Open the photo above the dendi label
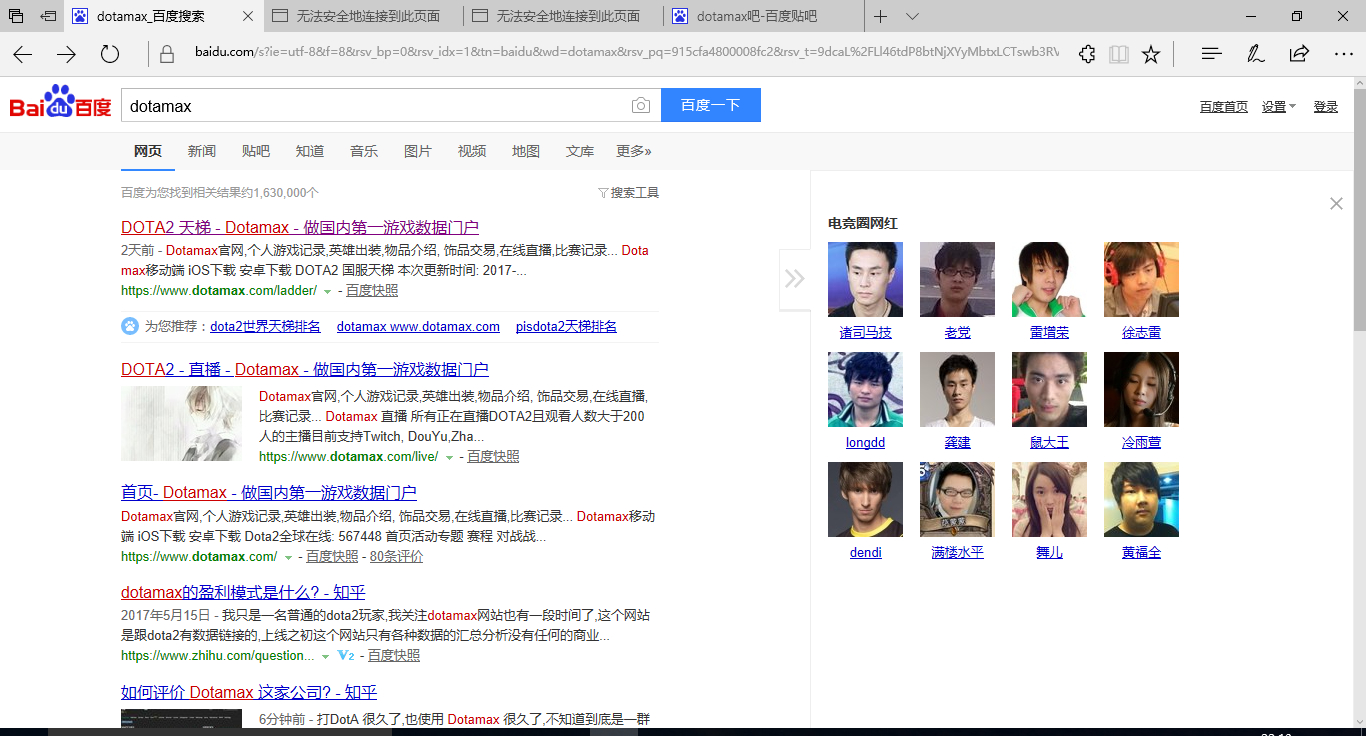The image size is (1366, 736). click(865, 499)
